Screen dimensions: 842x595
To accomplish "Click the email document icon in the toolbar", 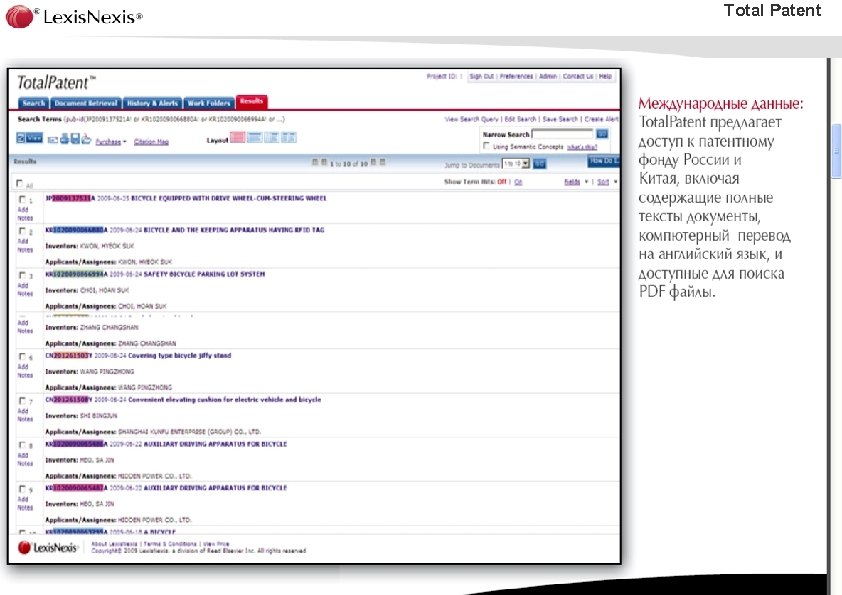I will [53, 140].
